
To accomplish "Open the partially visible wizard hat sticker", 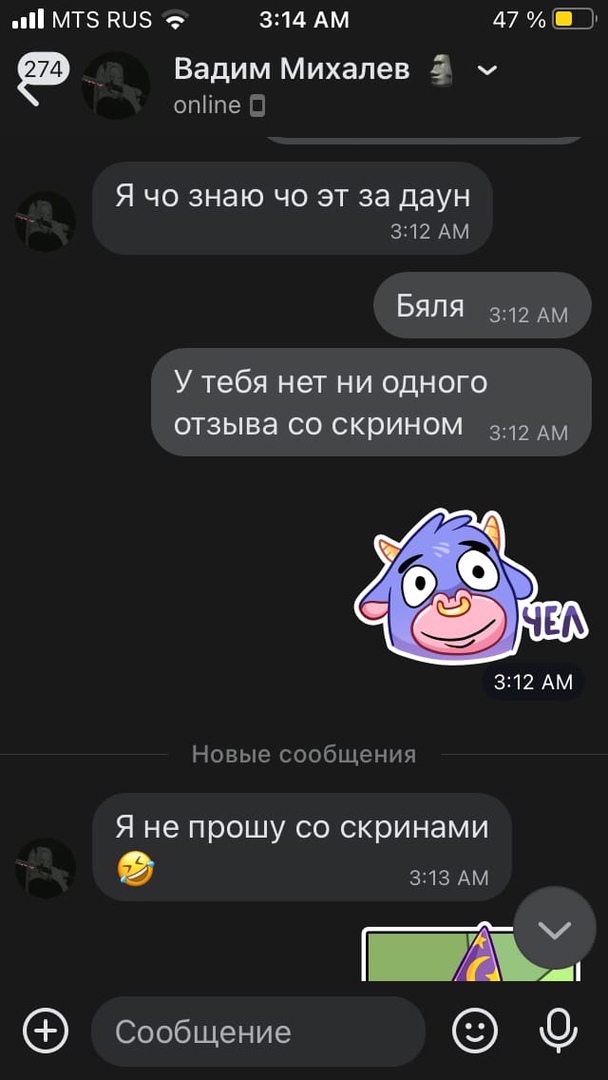I will click(471, 953).
